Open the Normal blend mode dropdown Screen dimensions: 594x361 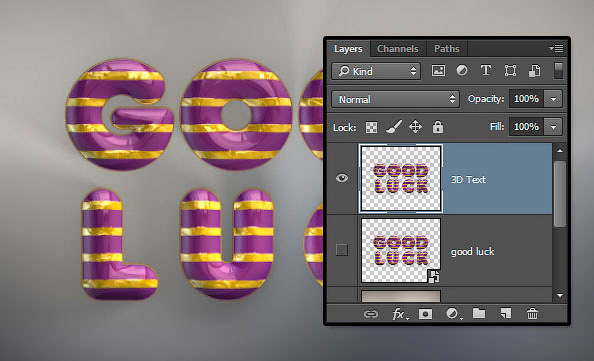point(395,99)
